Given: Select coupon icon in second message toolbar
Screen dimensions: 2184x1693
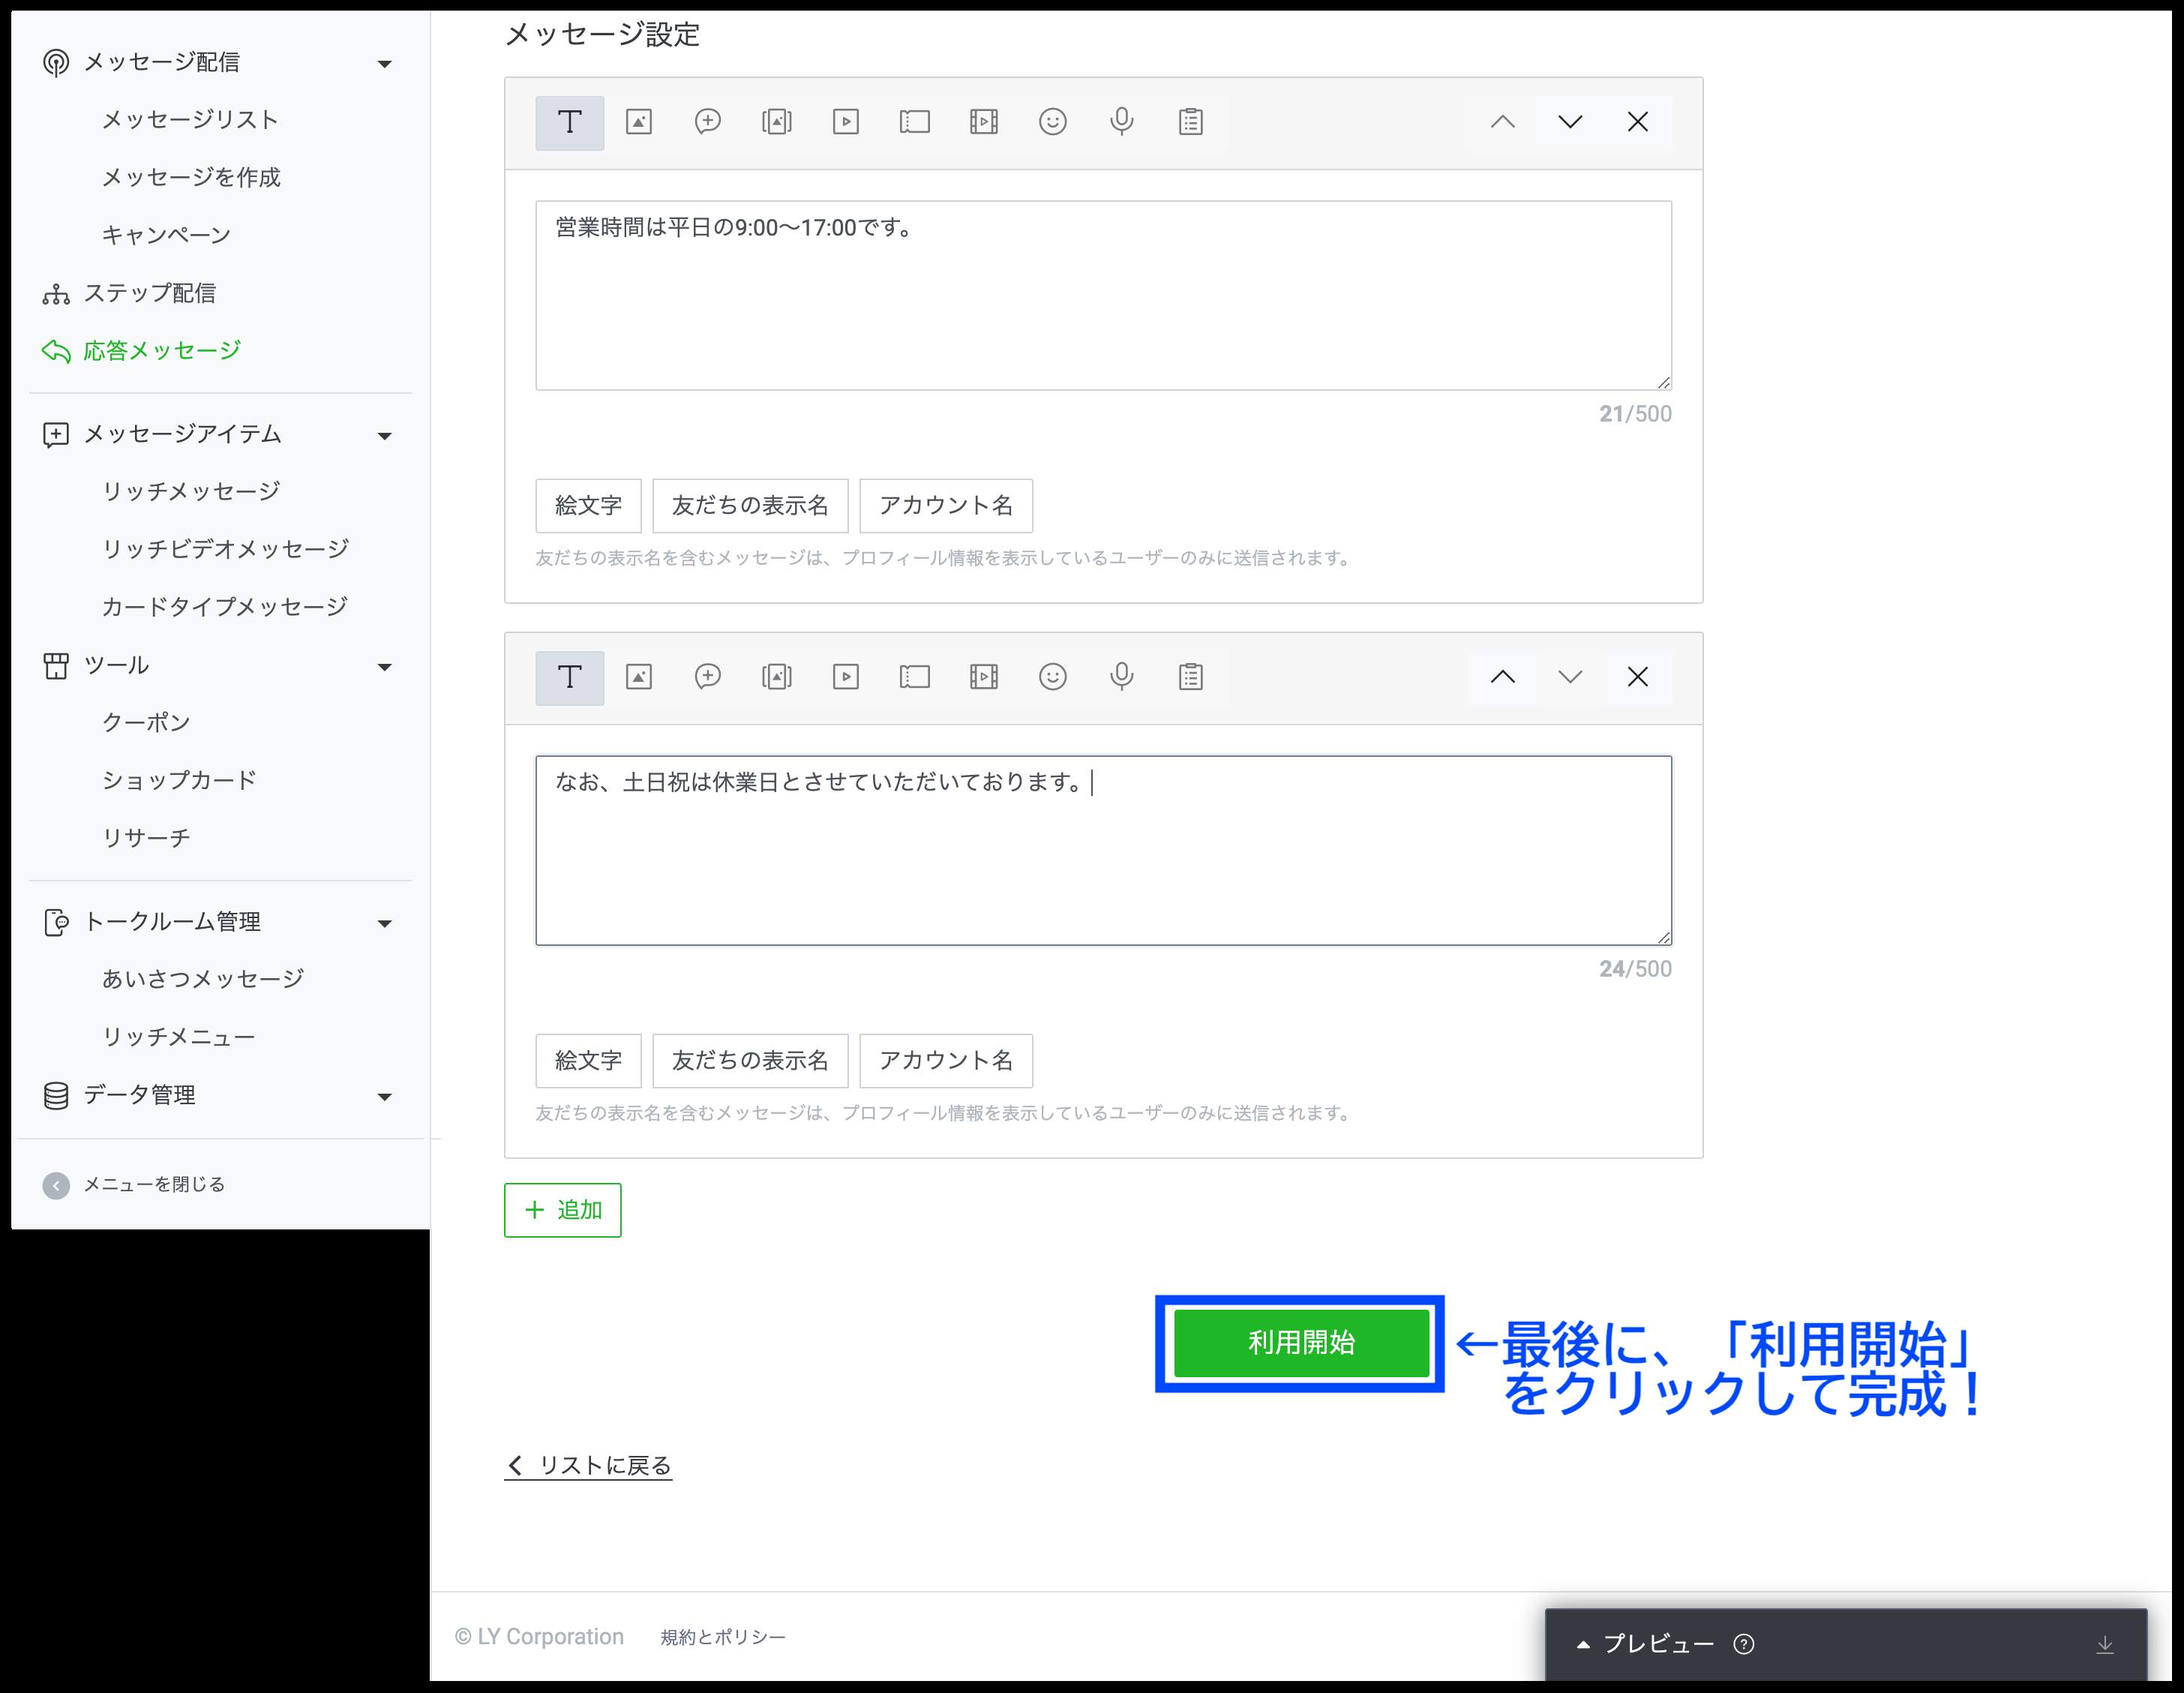Looking at the screenshot, I should pos(914,677).
